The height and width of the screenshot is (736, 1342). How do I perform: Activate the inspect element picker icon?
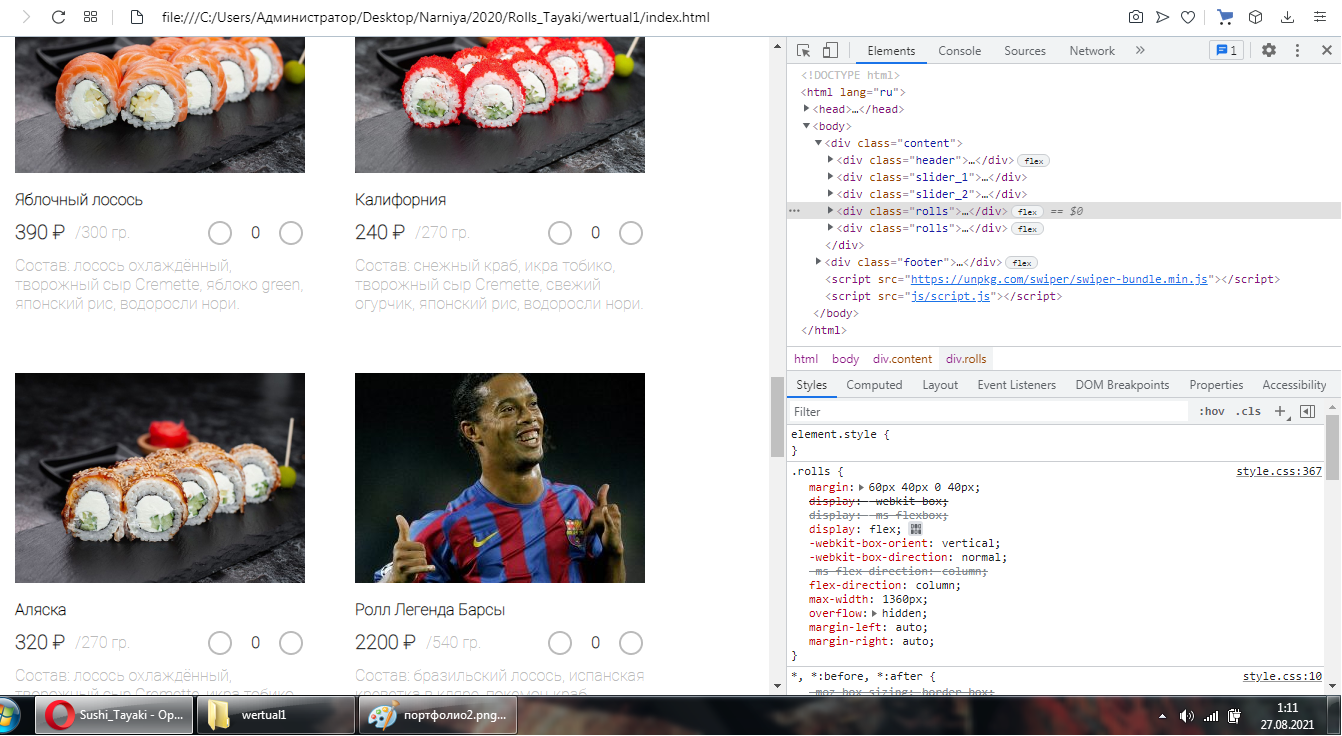tap(804, 50)
